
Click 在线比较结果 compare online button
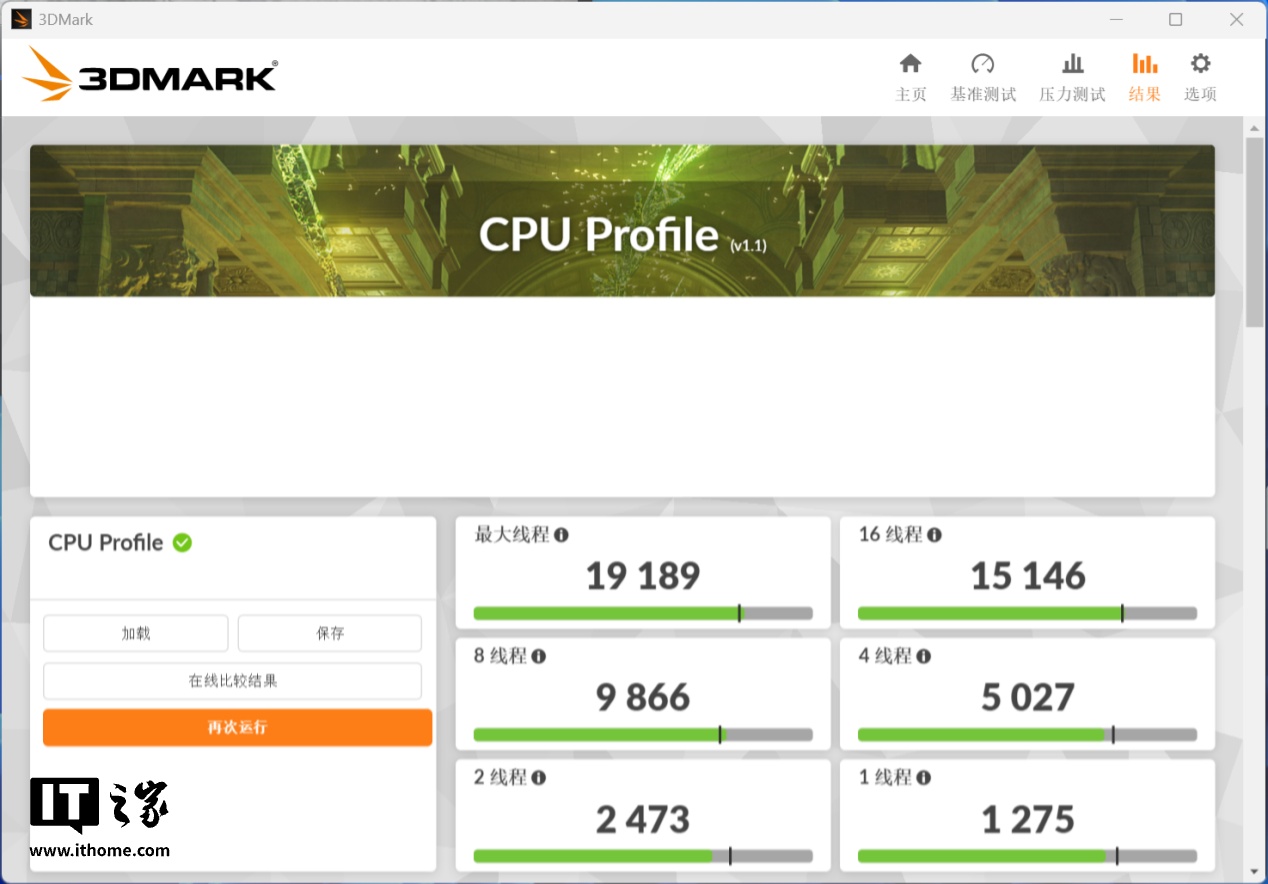coord(232,681)
